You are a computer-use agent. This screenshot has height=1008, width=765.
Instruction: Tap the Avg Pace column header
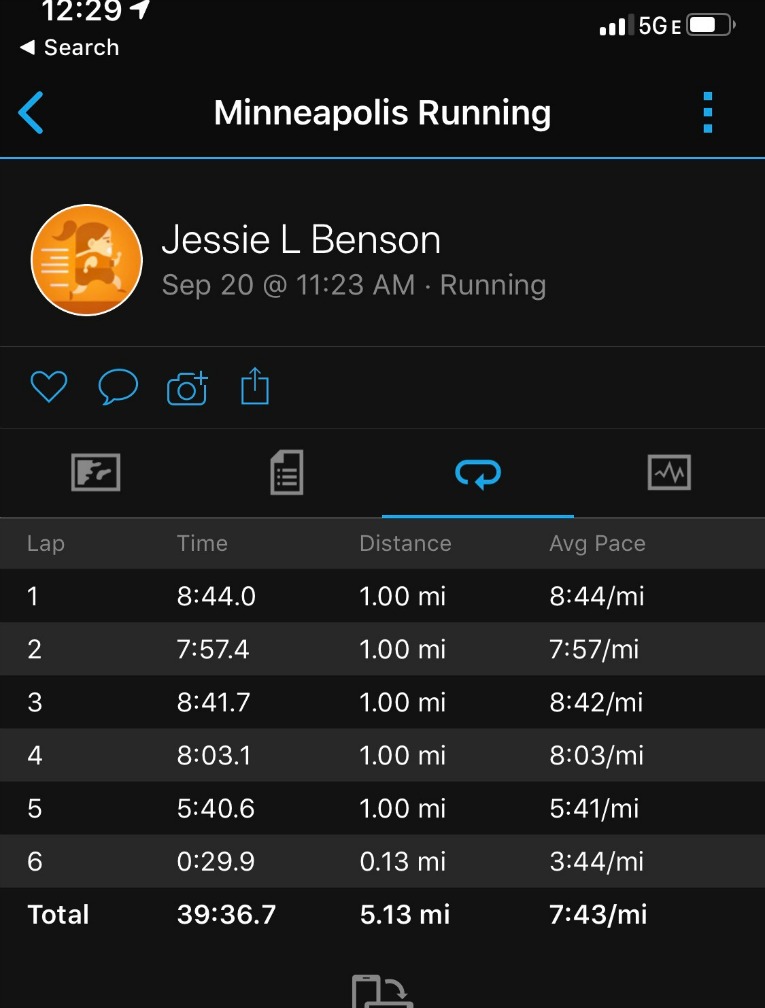click(597, 544)
